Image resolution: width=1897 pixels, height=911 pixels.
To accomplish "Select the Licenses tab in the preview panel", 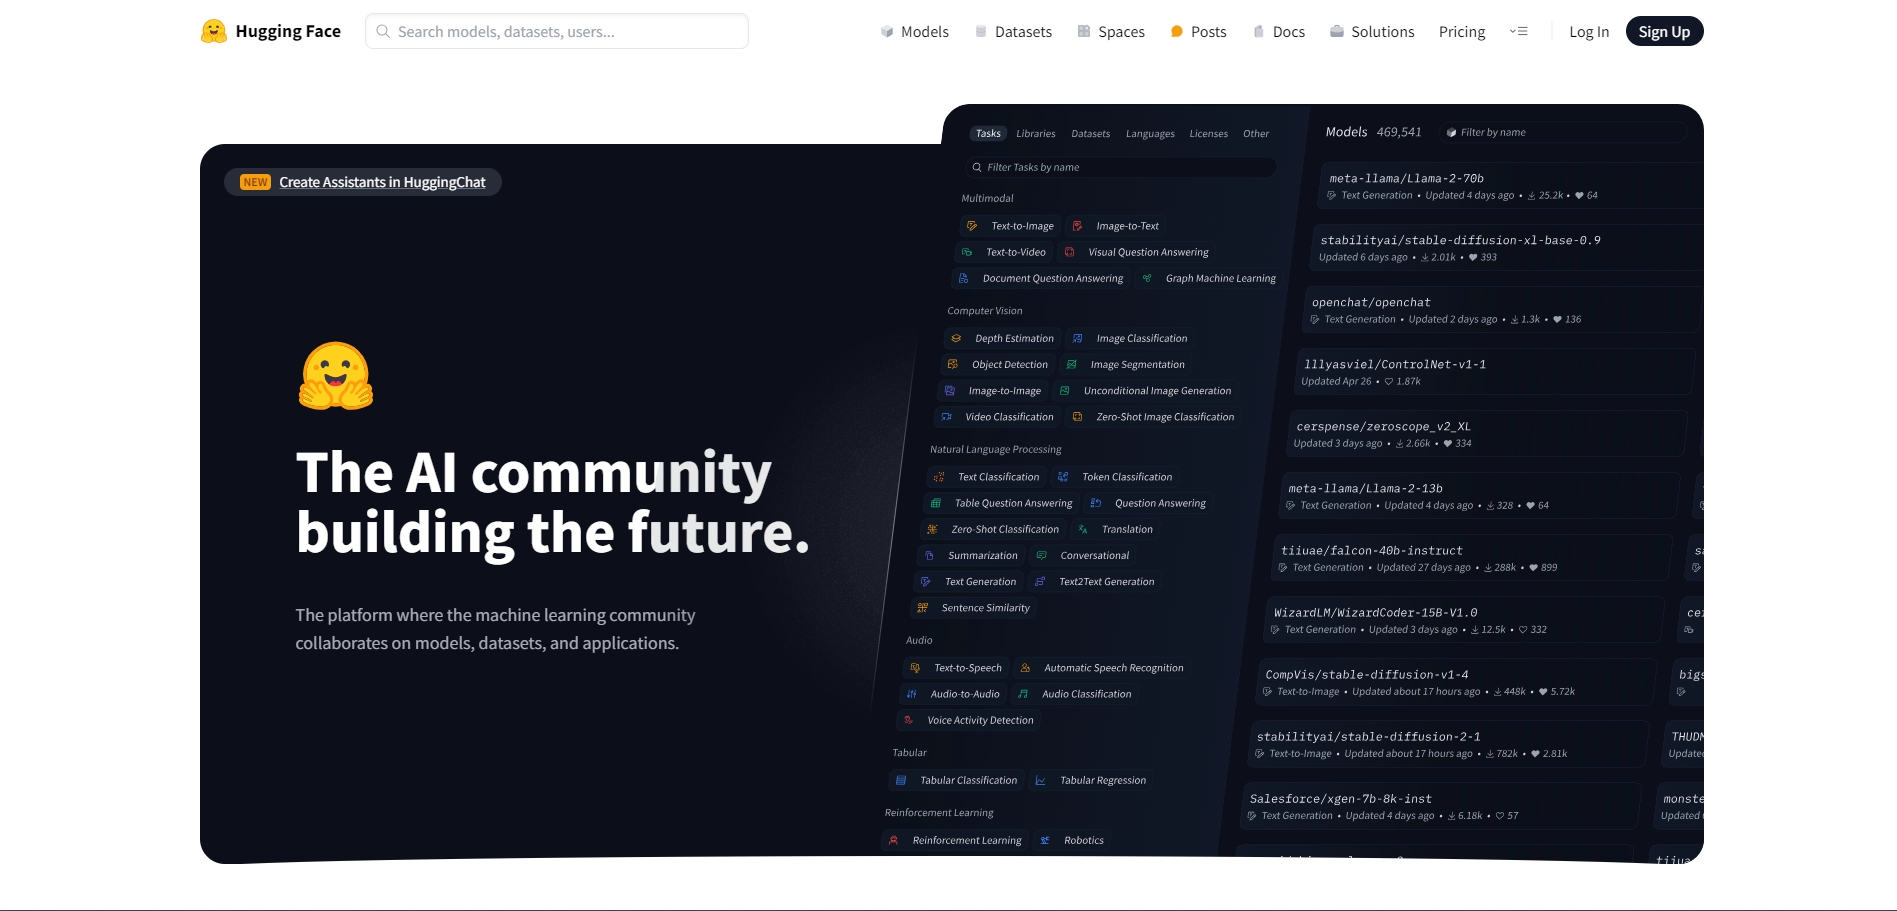I will pyautogui.click(x=1208, y=134).
